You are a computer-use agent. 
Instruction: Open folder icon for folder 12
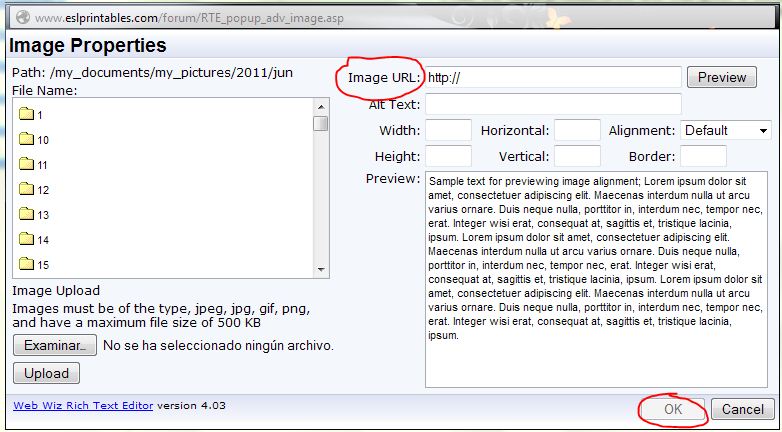click(x=26, y=190)
